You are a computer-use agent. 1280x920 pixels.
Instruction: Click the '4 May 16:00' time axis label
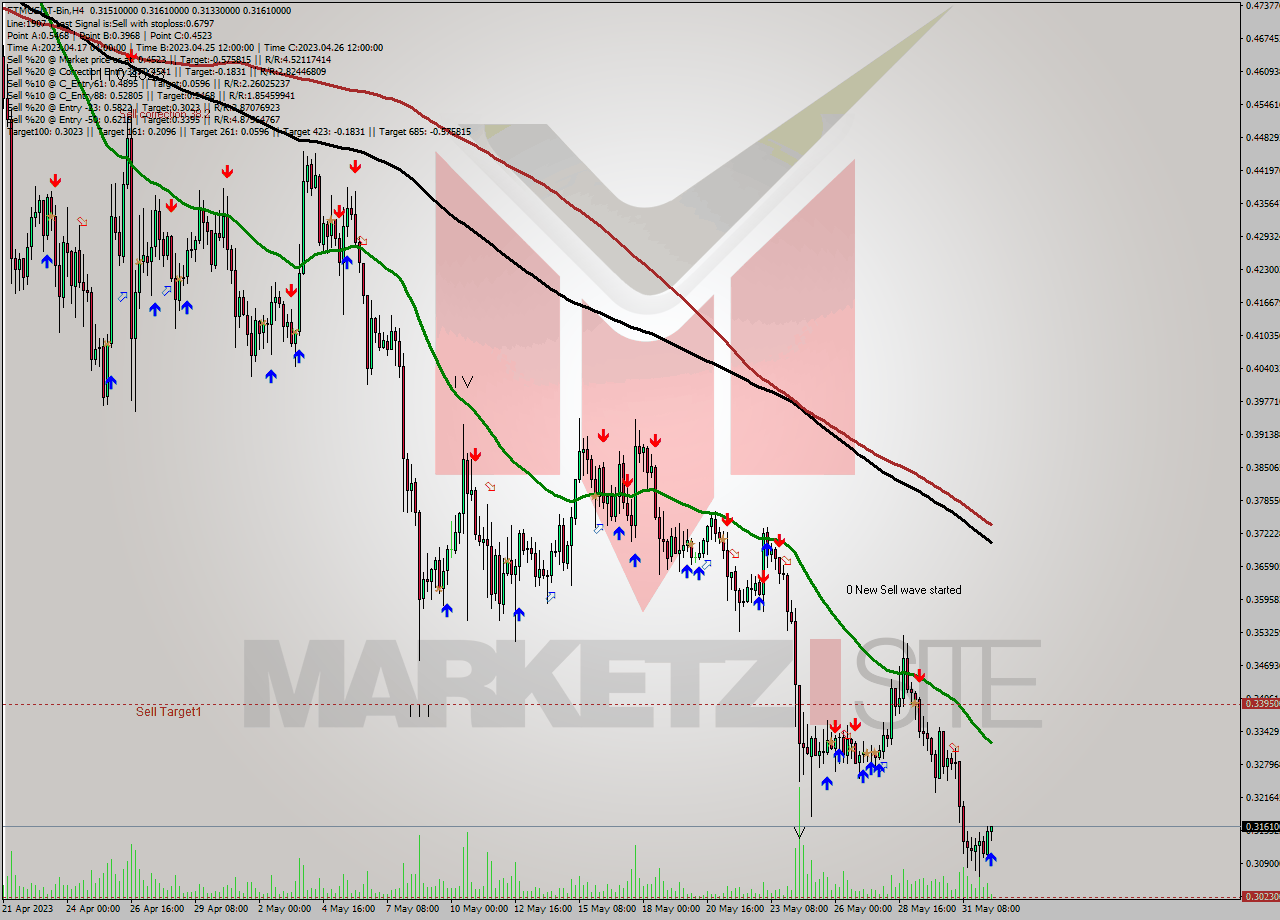tap(349, 909)
